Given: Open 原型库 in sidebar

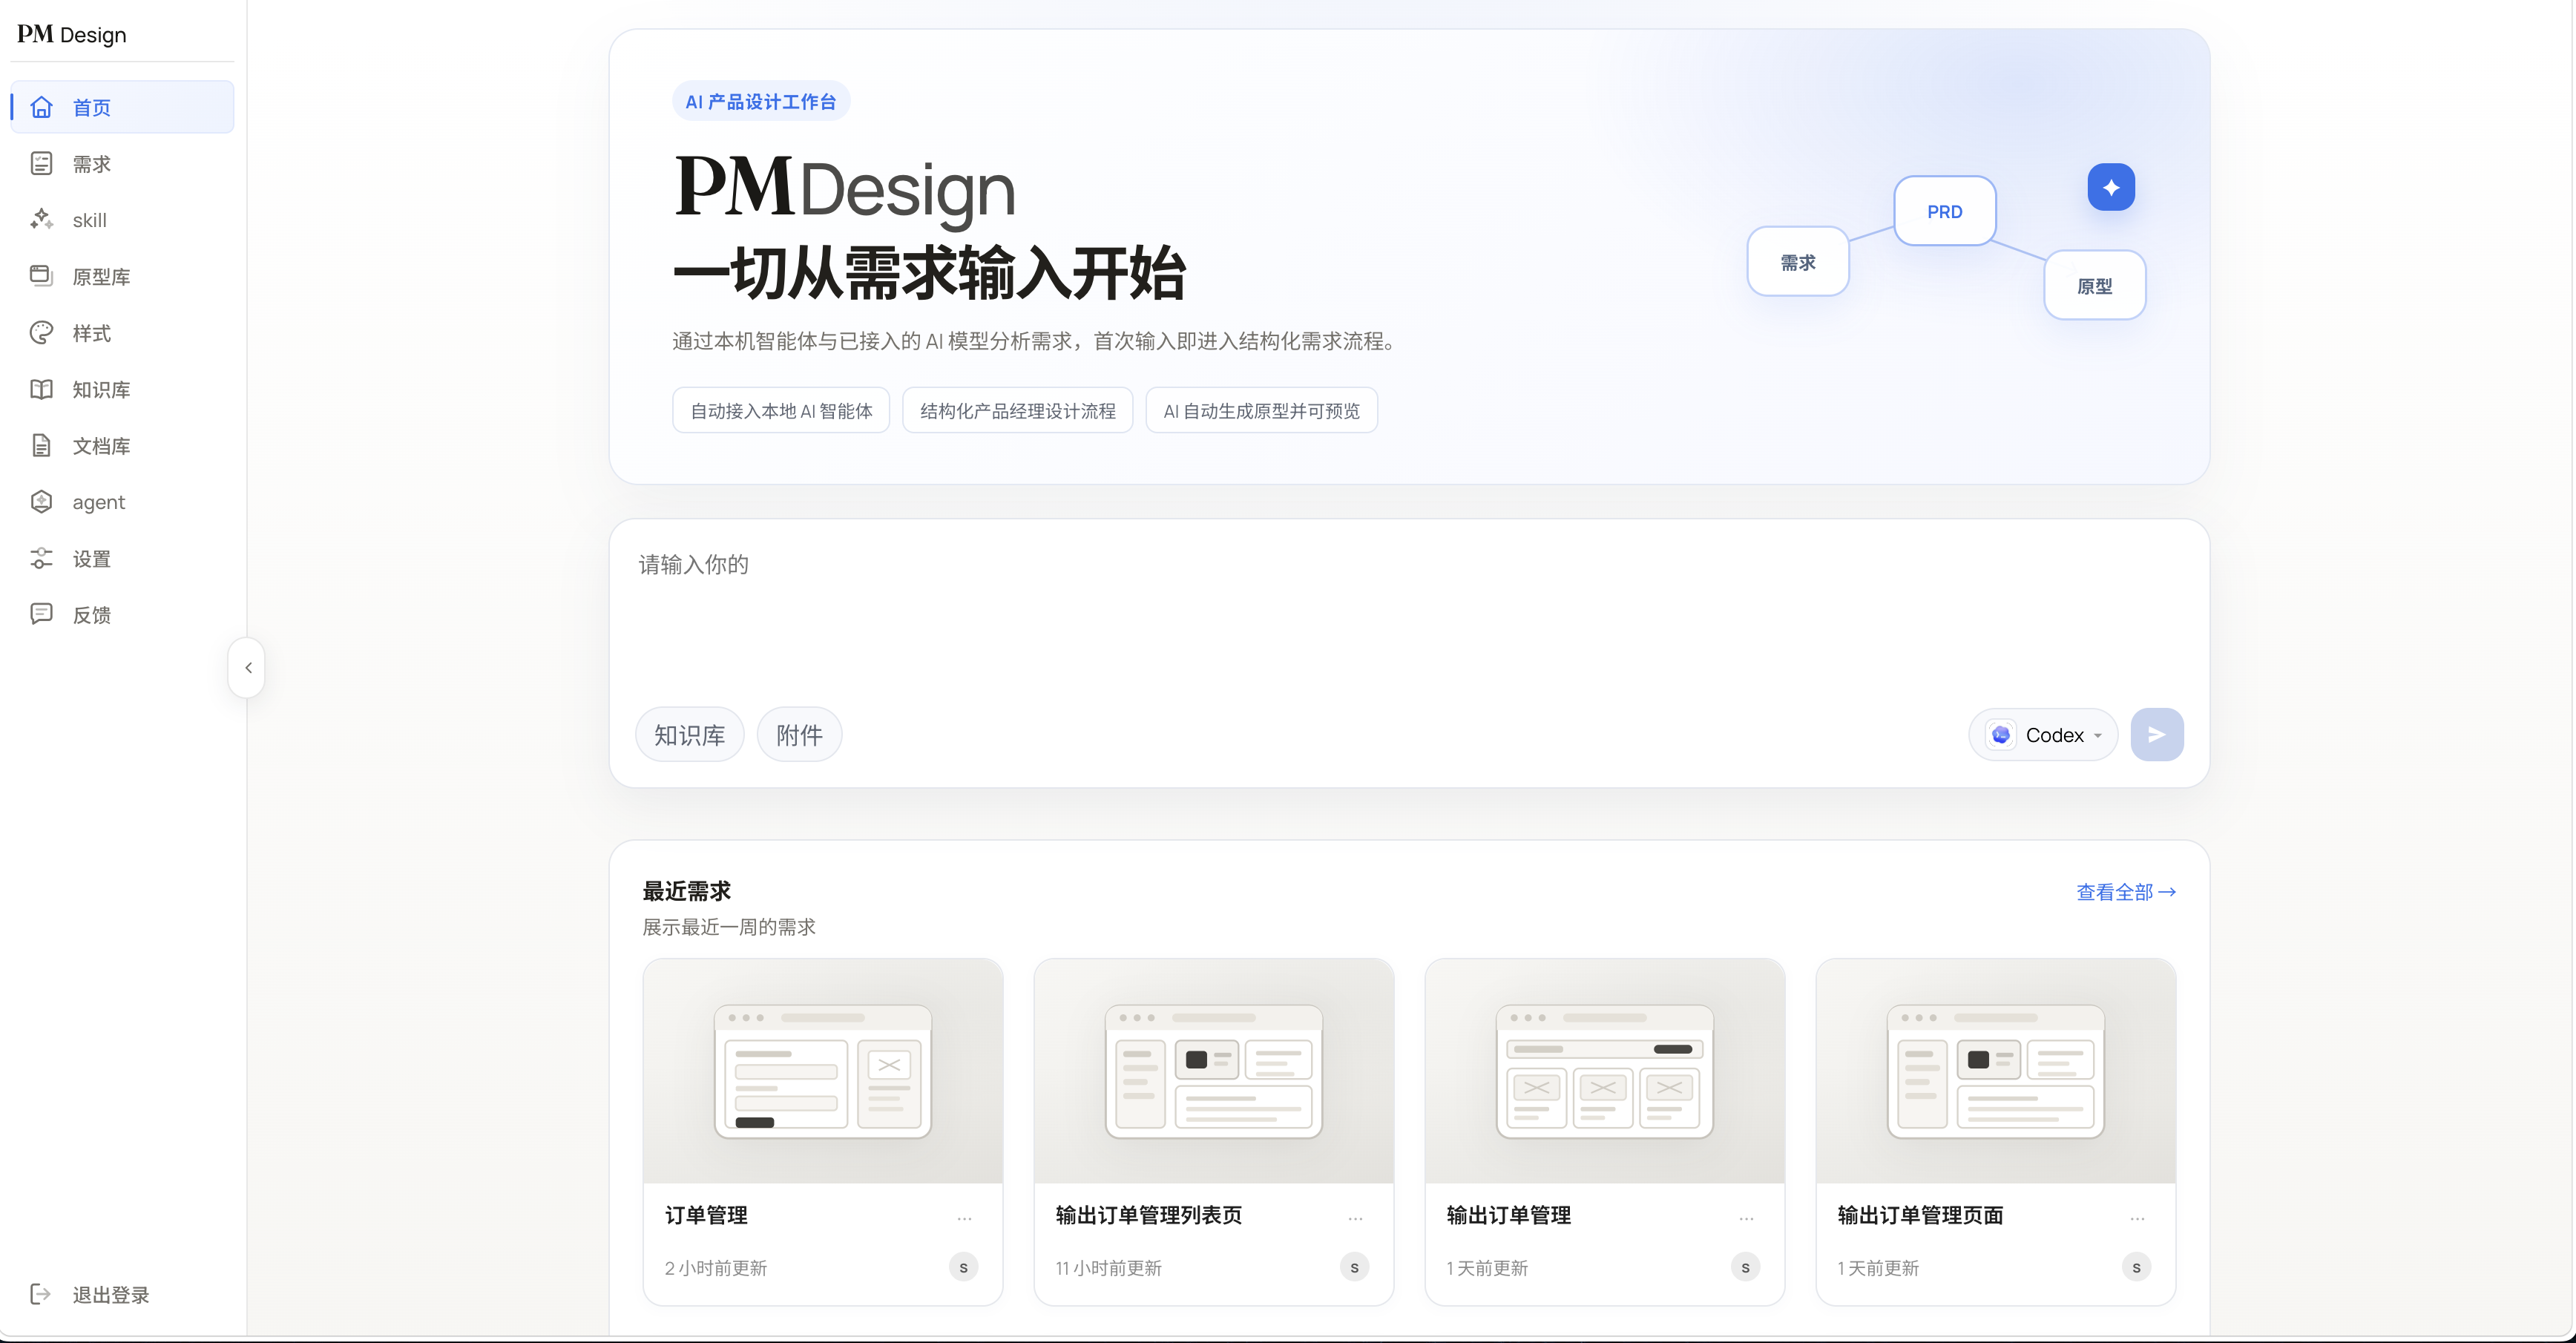Looking at the screenshot, I should click(122, 276).
